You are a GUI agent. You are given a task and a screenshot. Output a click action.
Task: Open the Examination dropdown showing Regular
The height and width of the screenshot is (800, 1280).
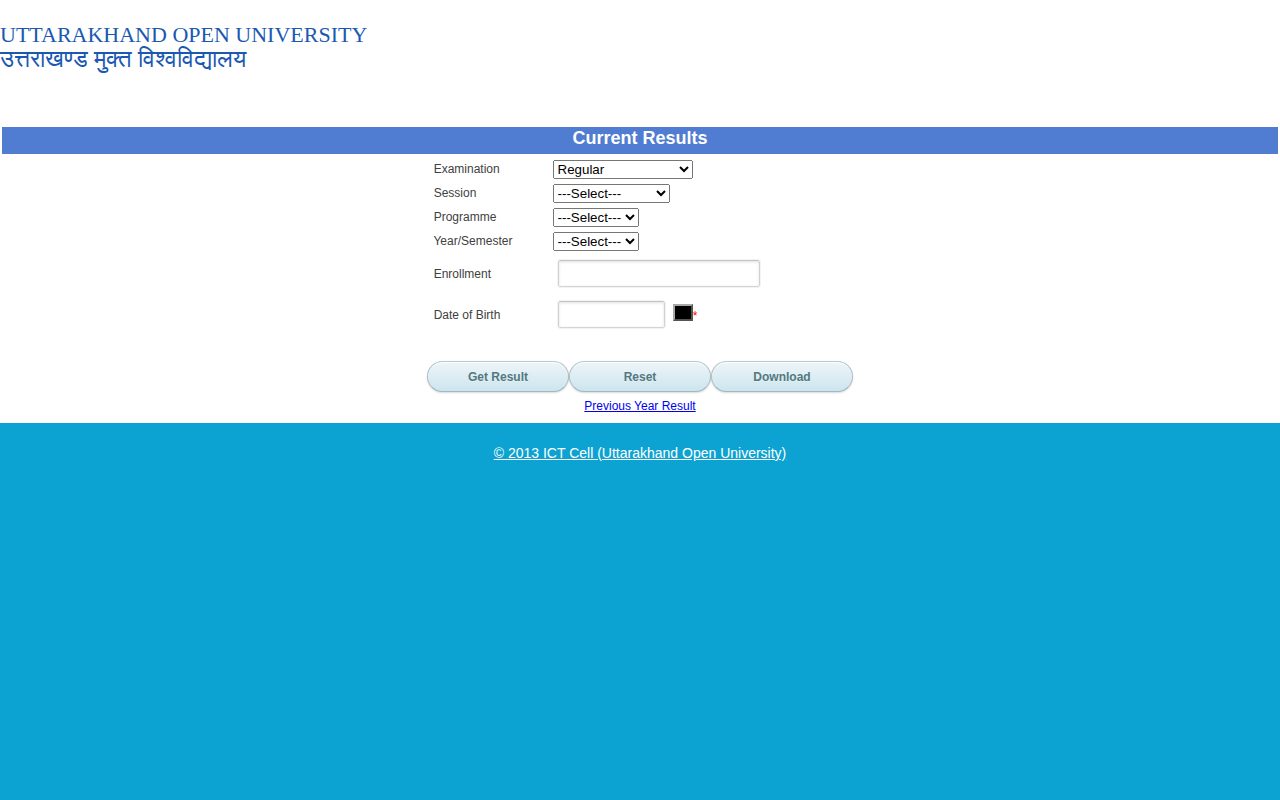(x=623, y=170)
